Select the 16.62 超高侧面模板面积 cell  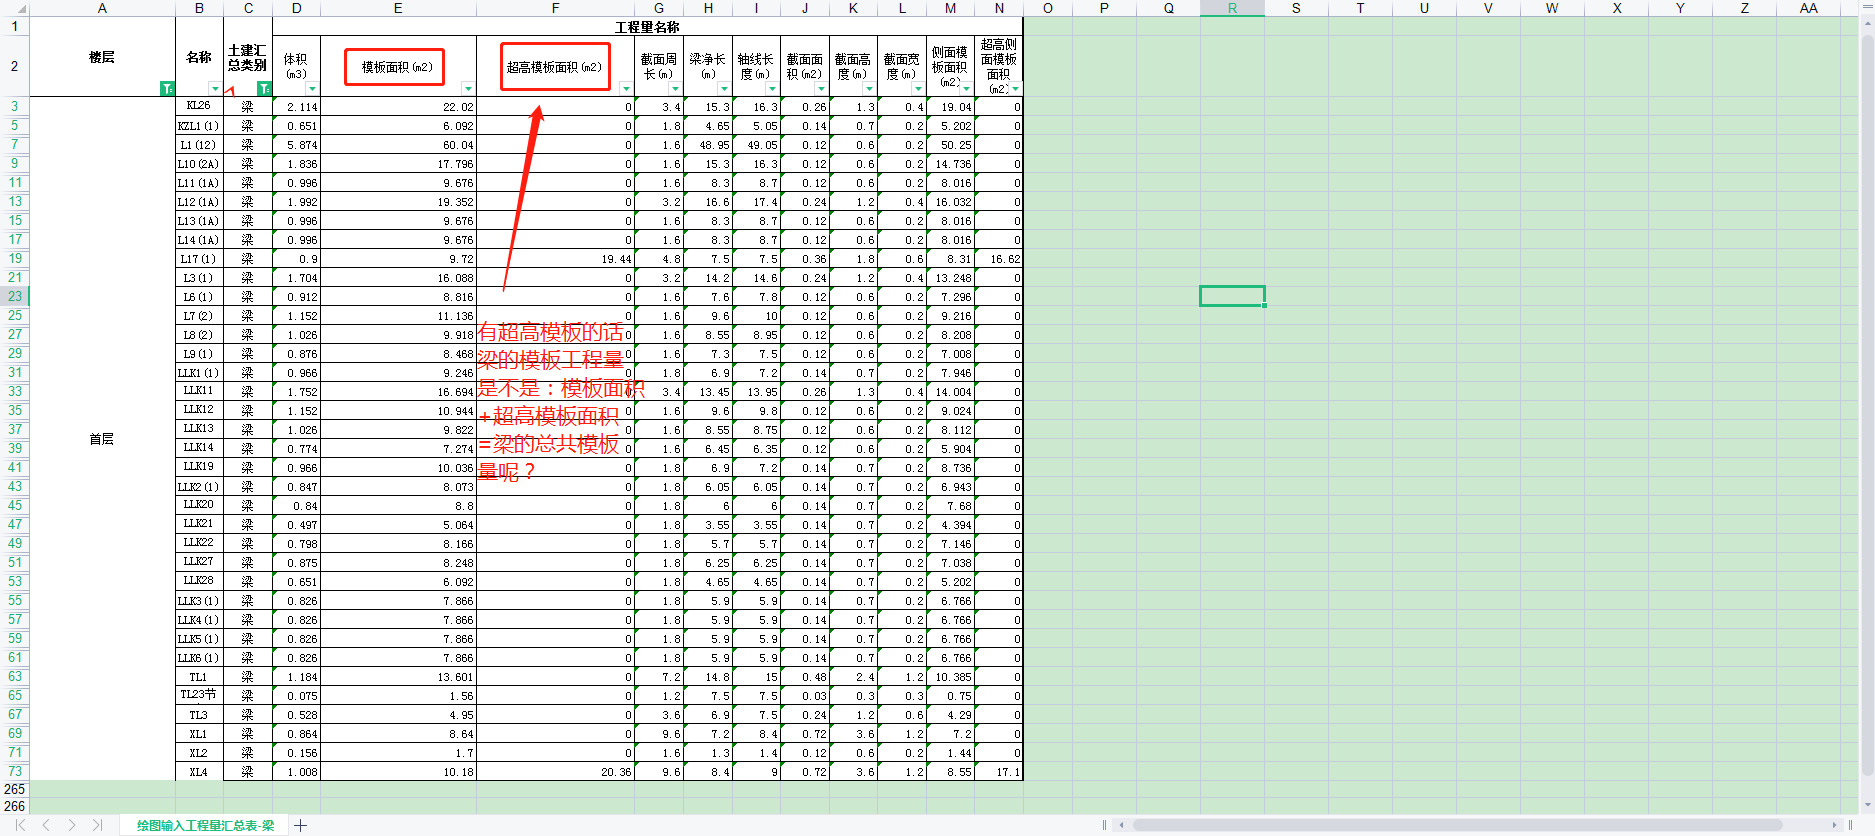(999, 259)
